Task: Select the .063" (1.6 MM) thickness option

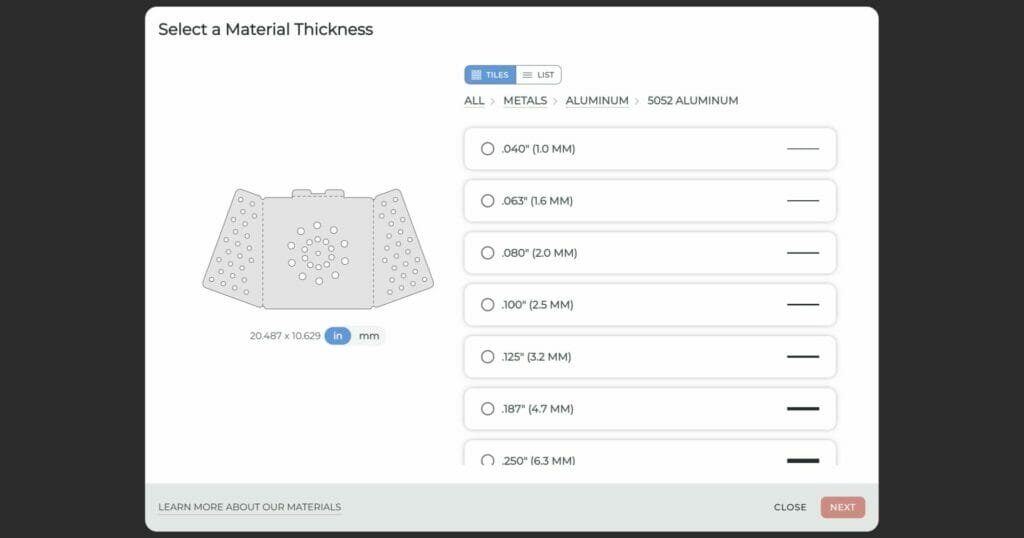Action: (x=488, y=201)
